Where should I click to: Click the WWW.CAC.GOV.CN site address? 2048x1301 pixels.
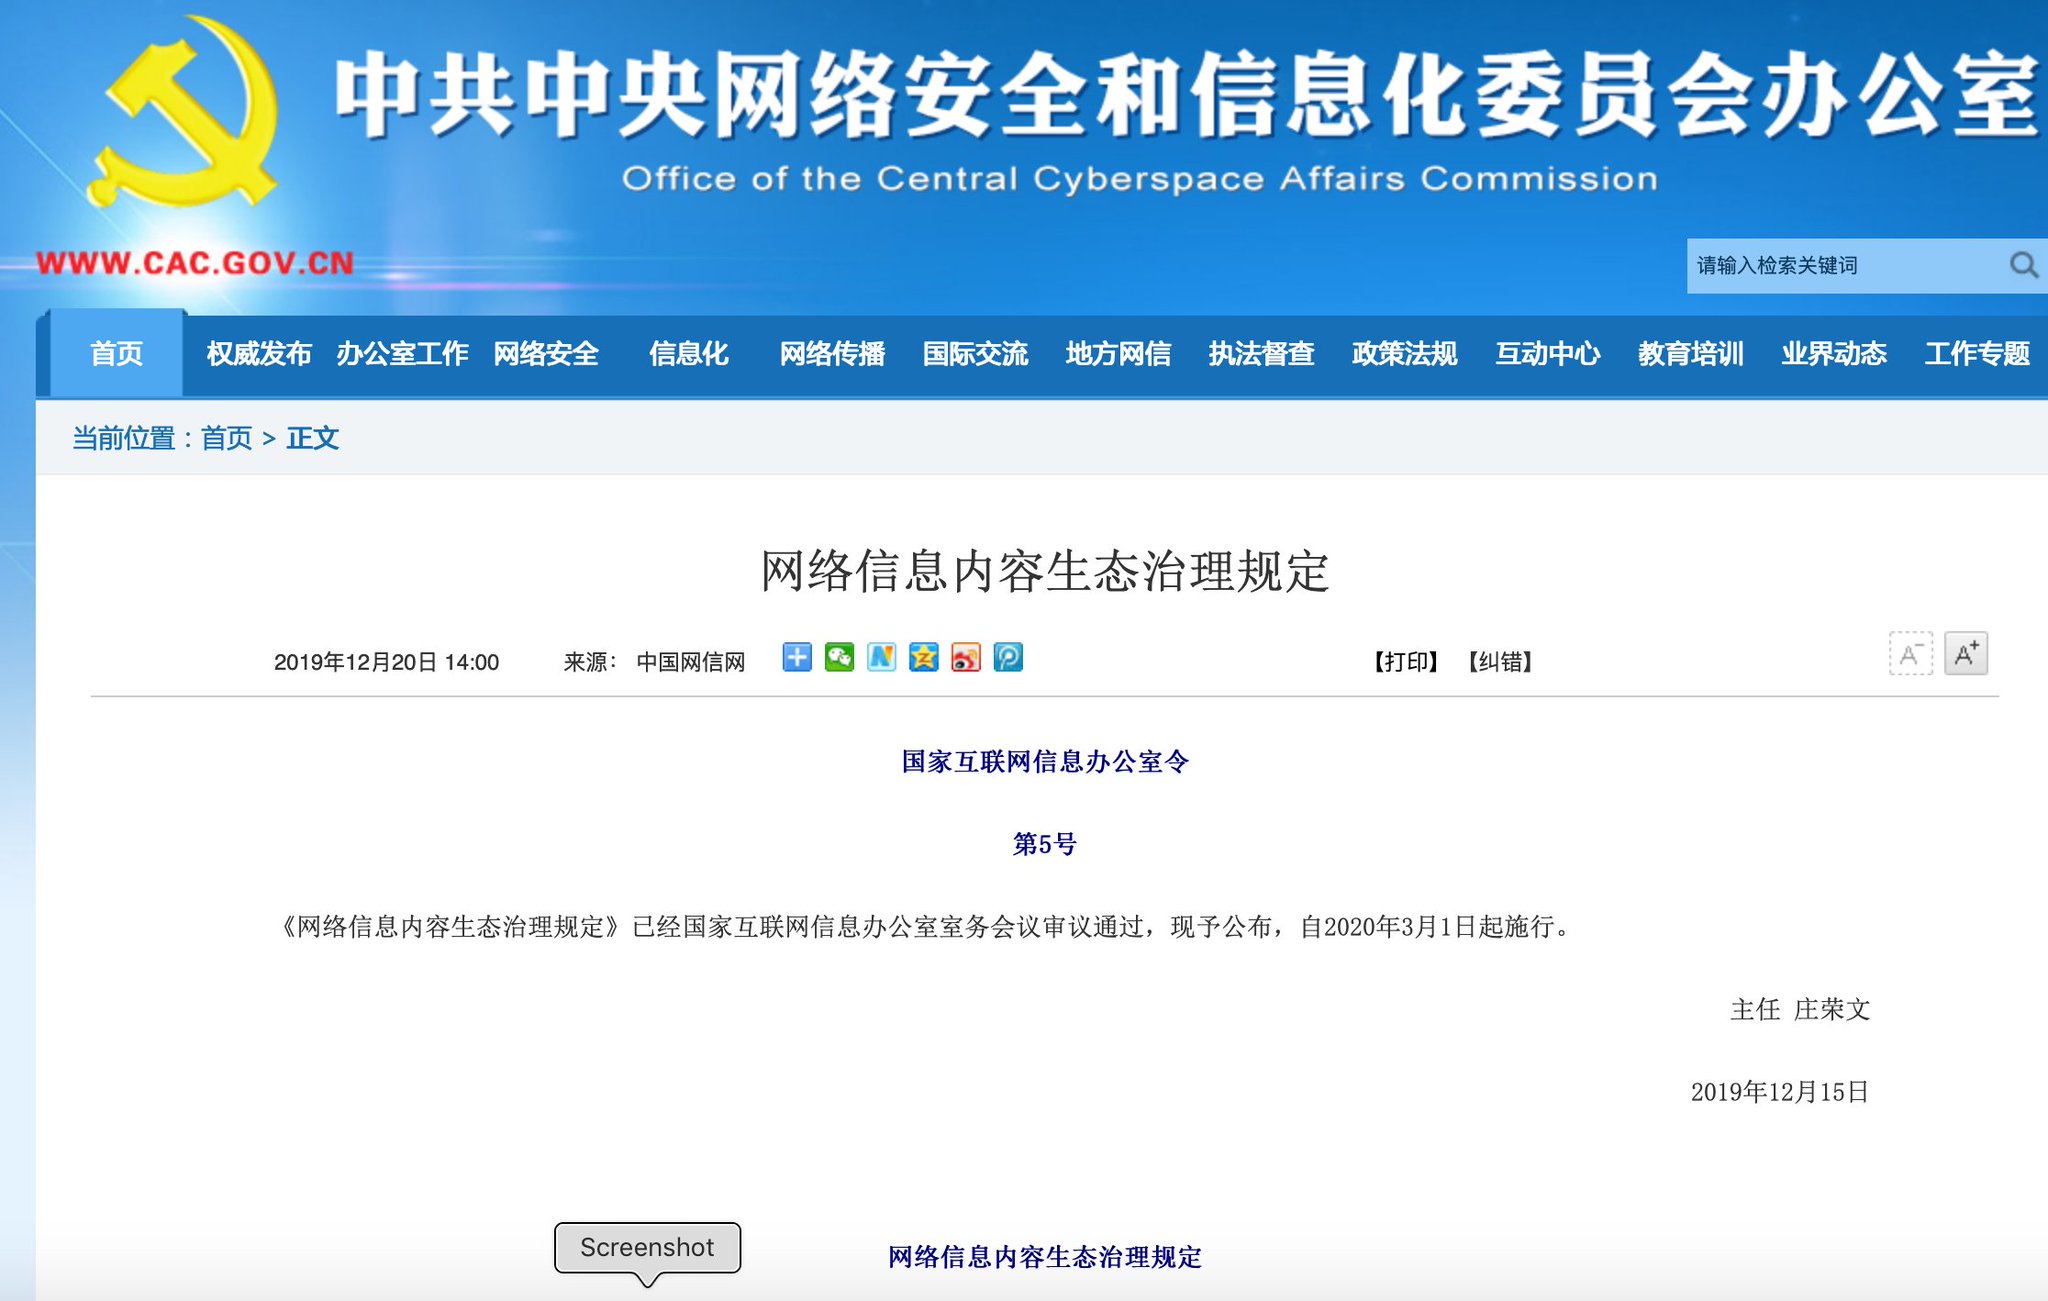194,263
